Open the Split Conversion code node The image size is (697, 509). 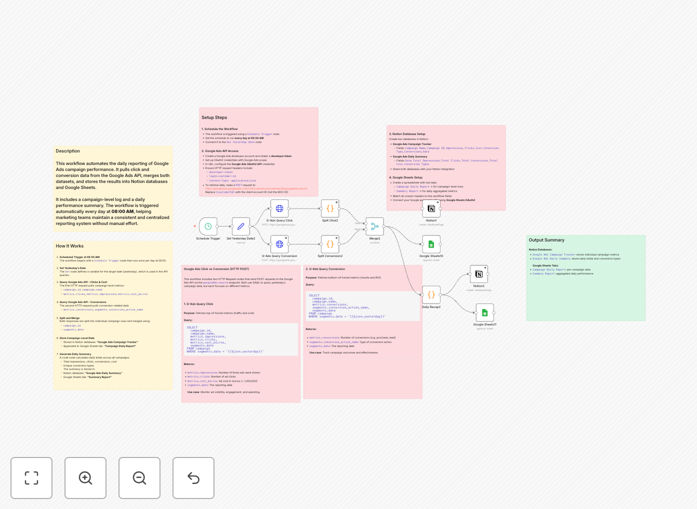click(330, 244)
